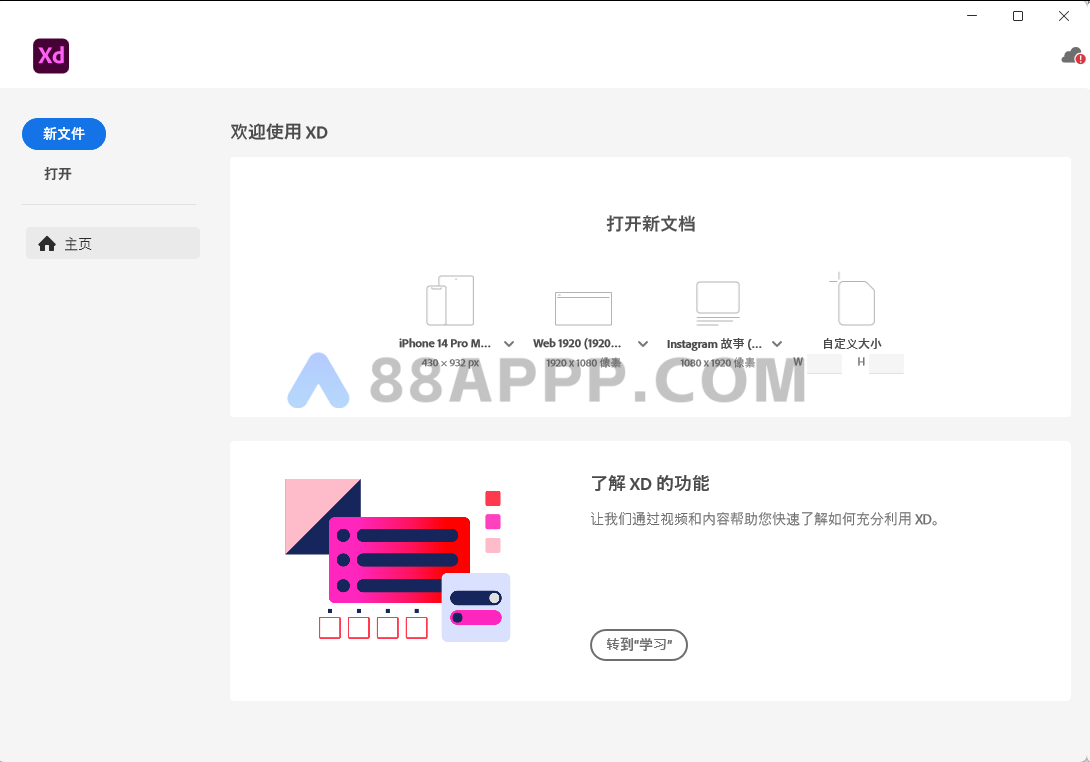Viewport: 1090px width, 762px height.
Task: Minimize the XD window
Action: pos(972,16)
